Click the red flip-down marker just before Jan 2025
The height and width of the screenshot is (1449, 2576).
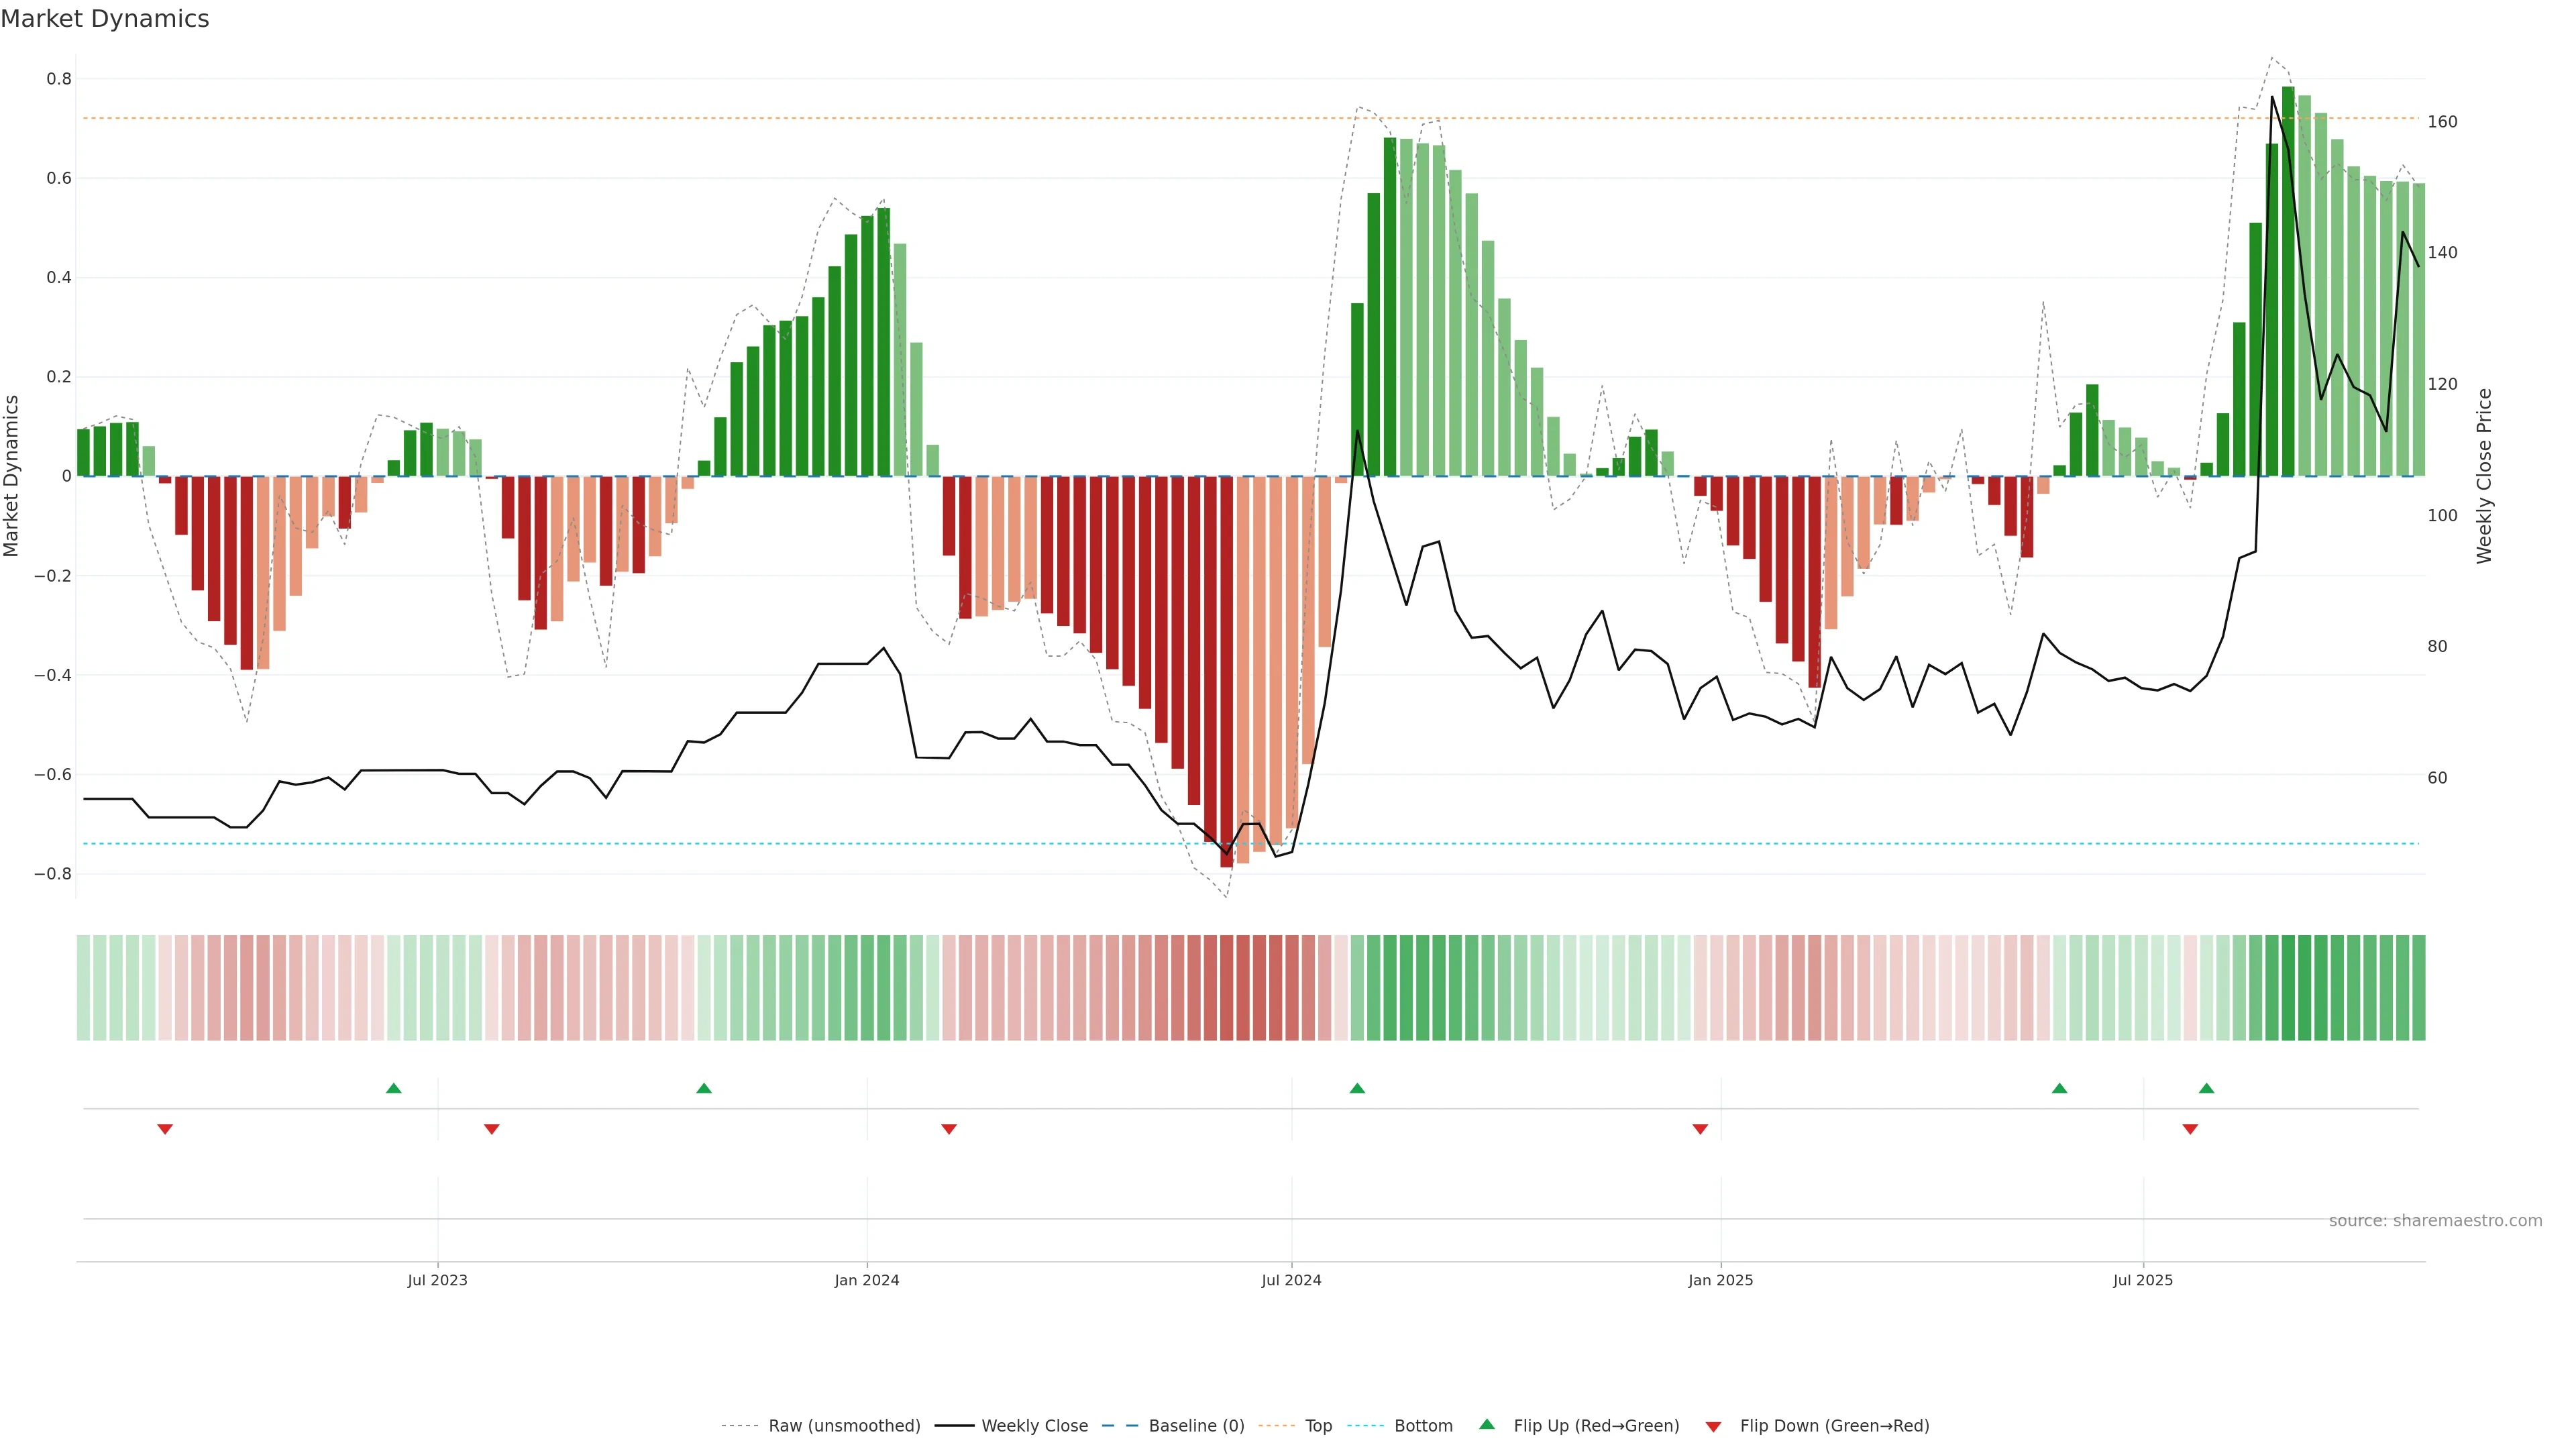tap(1700, 1129)
